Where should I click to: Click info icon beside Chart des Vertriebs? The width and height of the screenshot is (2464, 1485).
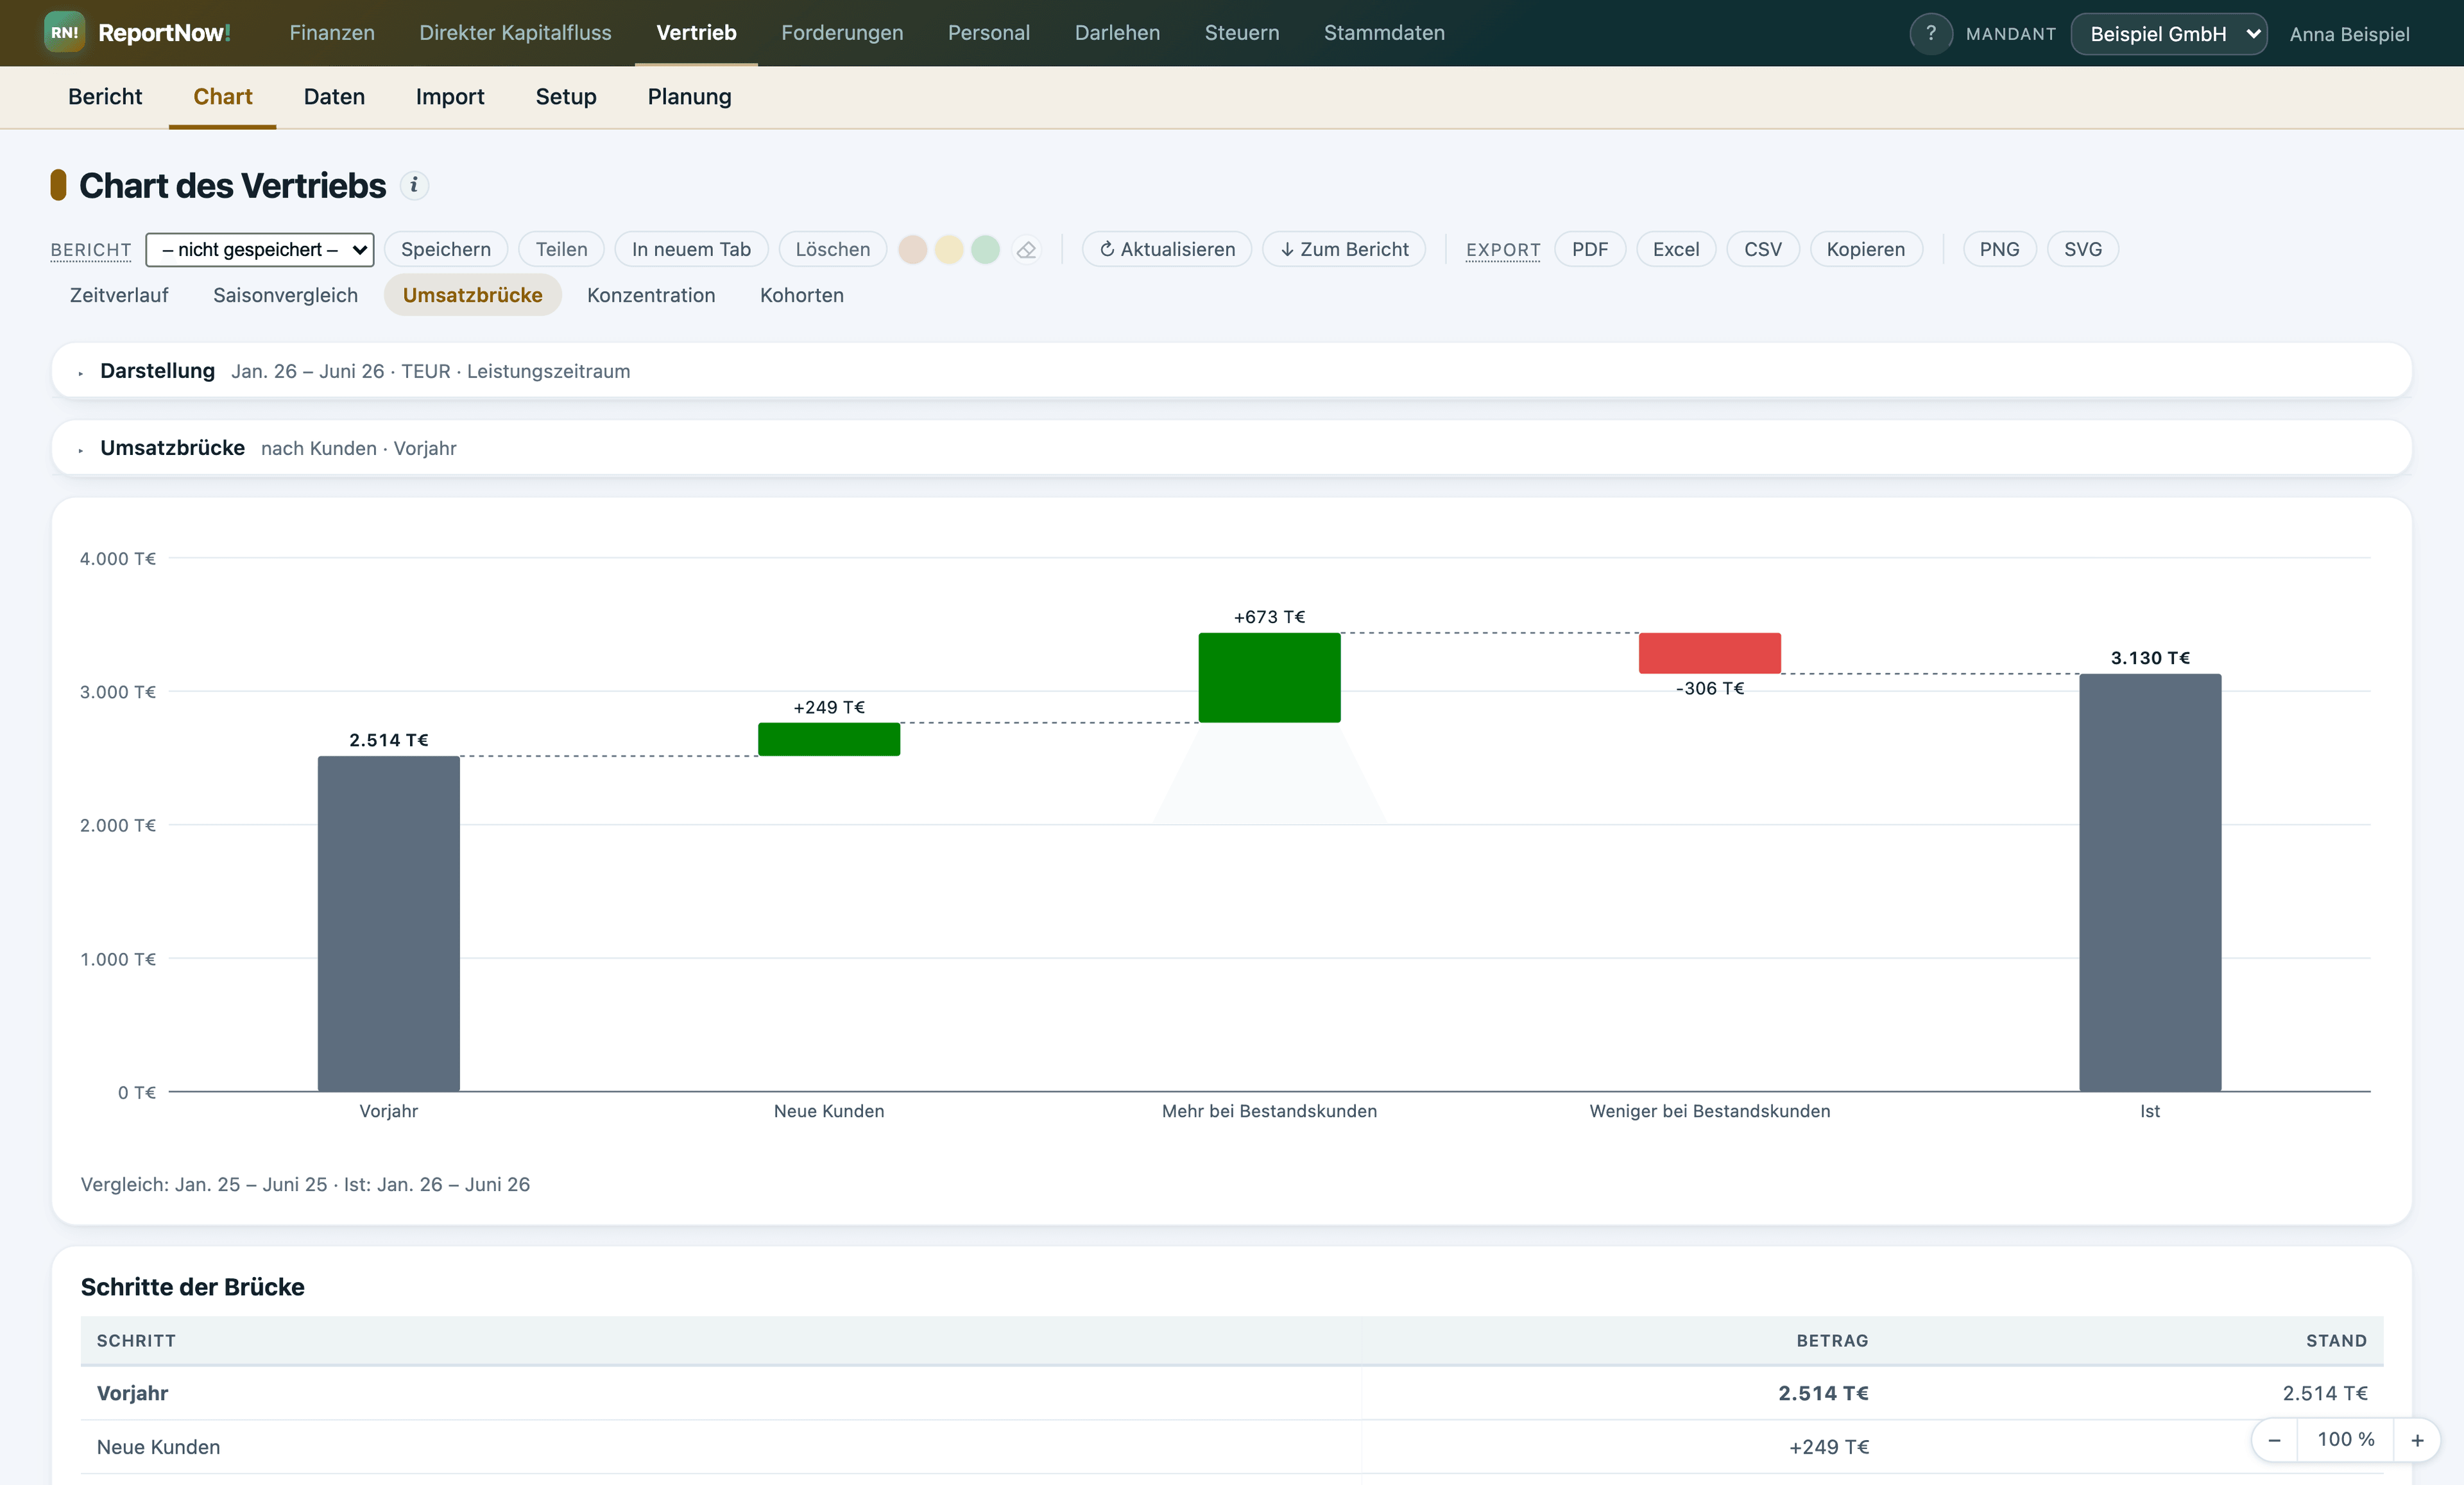[x=414, y=185]
